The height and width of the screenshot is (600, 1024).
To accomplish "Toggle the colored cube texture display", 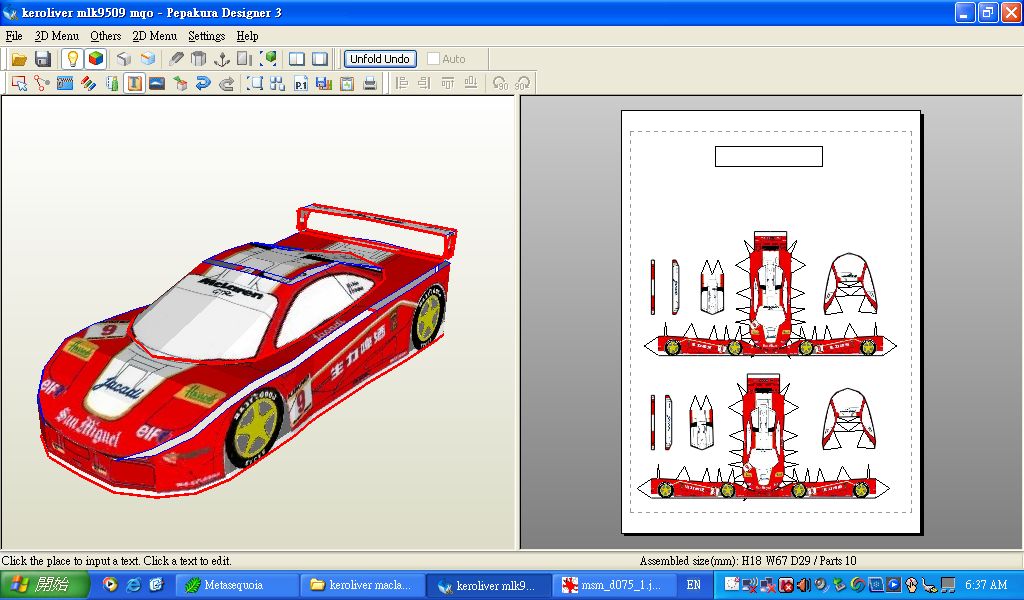I will pyautogui.click(x=96, y=59).
